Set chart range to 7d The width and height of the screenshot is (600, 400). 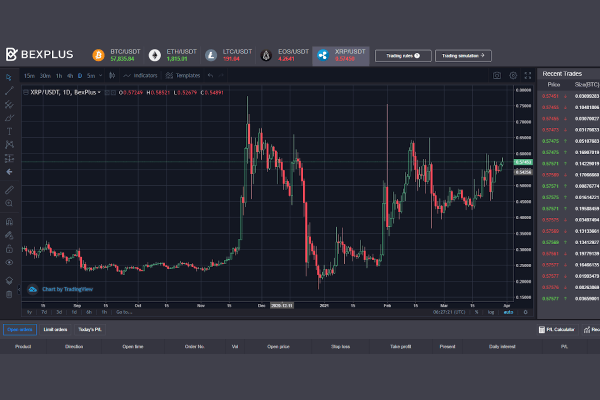pos(44,312)
